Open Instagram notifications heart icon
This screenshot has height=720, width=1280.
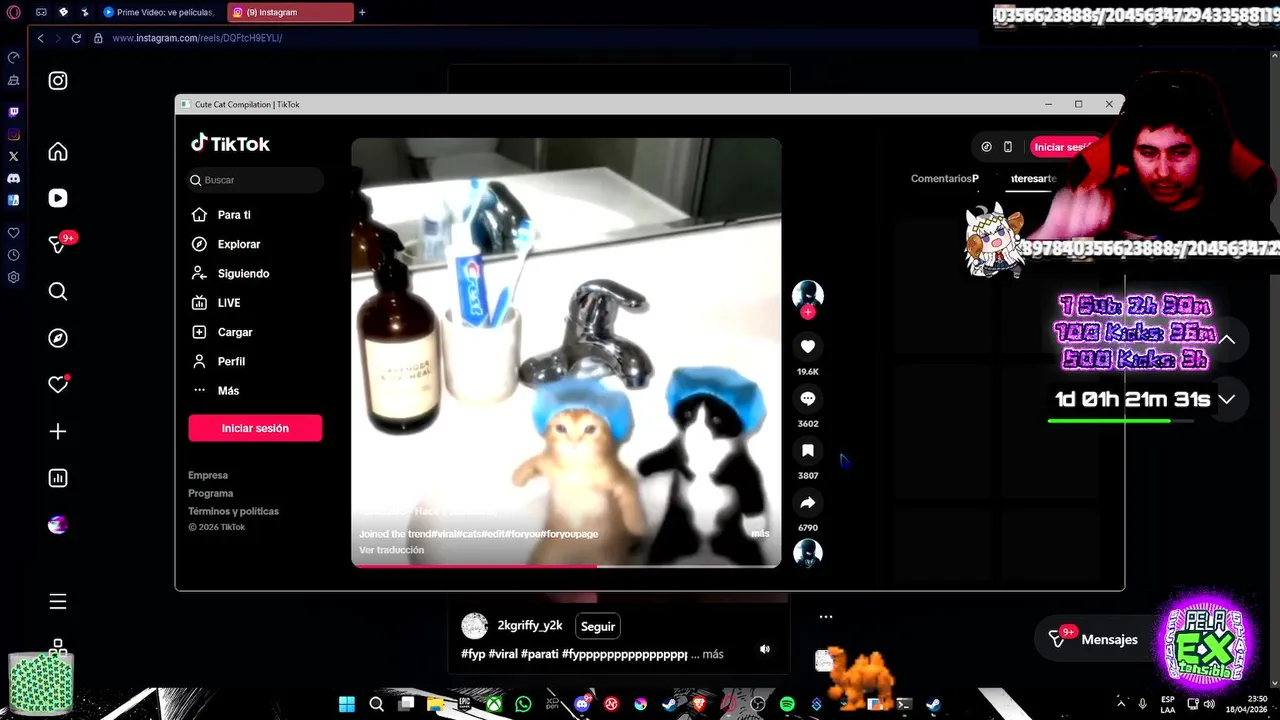pos(58,385)
